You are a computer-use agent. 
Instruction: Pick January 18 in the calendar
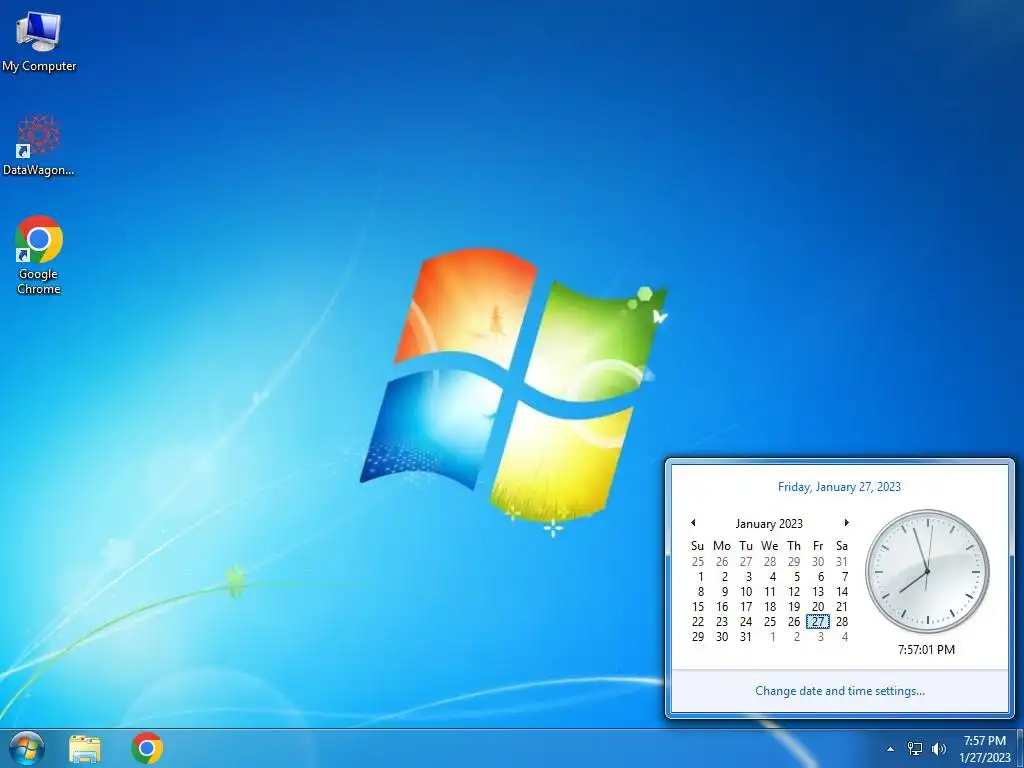[x=770, y=607]
